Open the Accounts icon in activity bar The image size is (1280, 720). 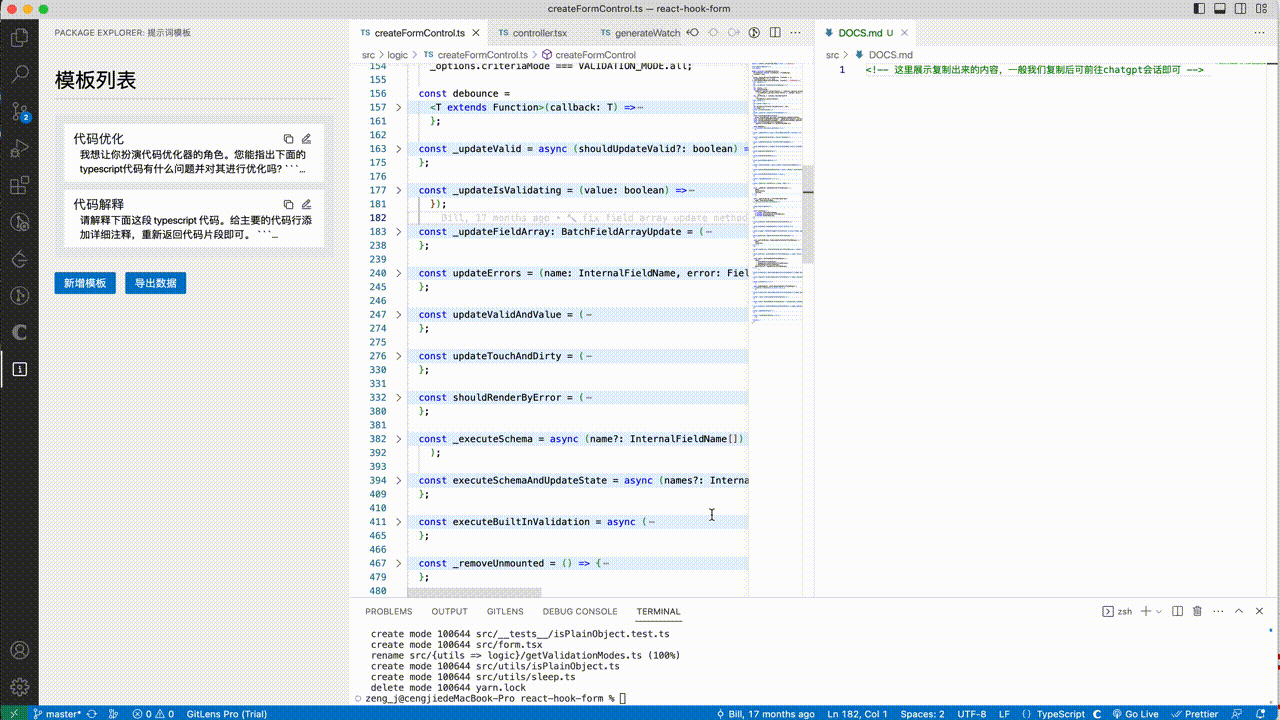pyautogui.click(x=19, y=650)
